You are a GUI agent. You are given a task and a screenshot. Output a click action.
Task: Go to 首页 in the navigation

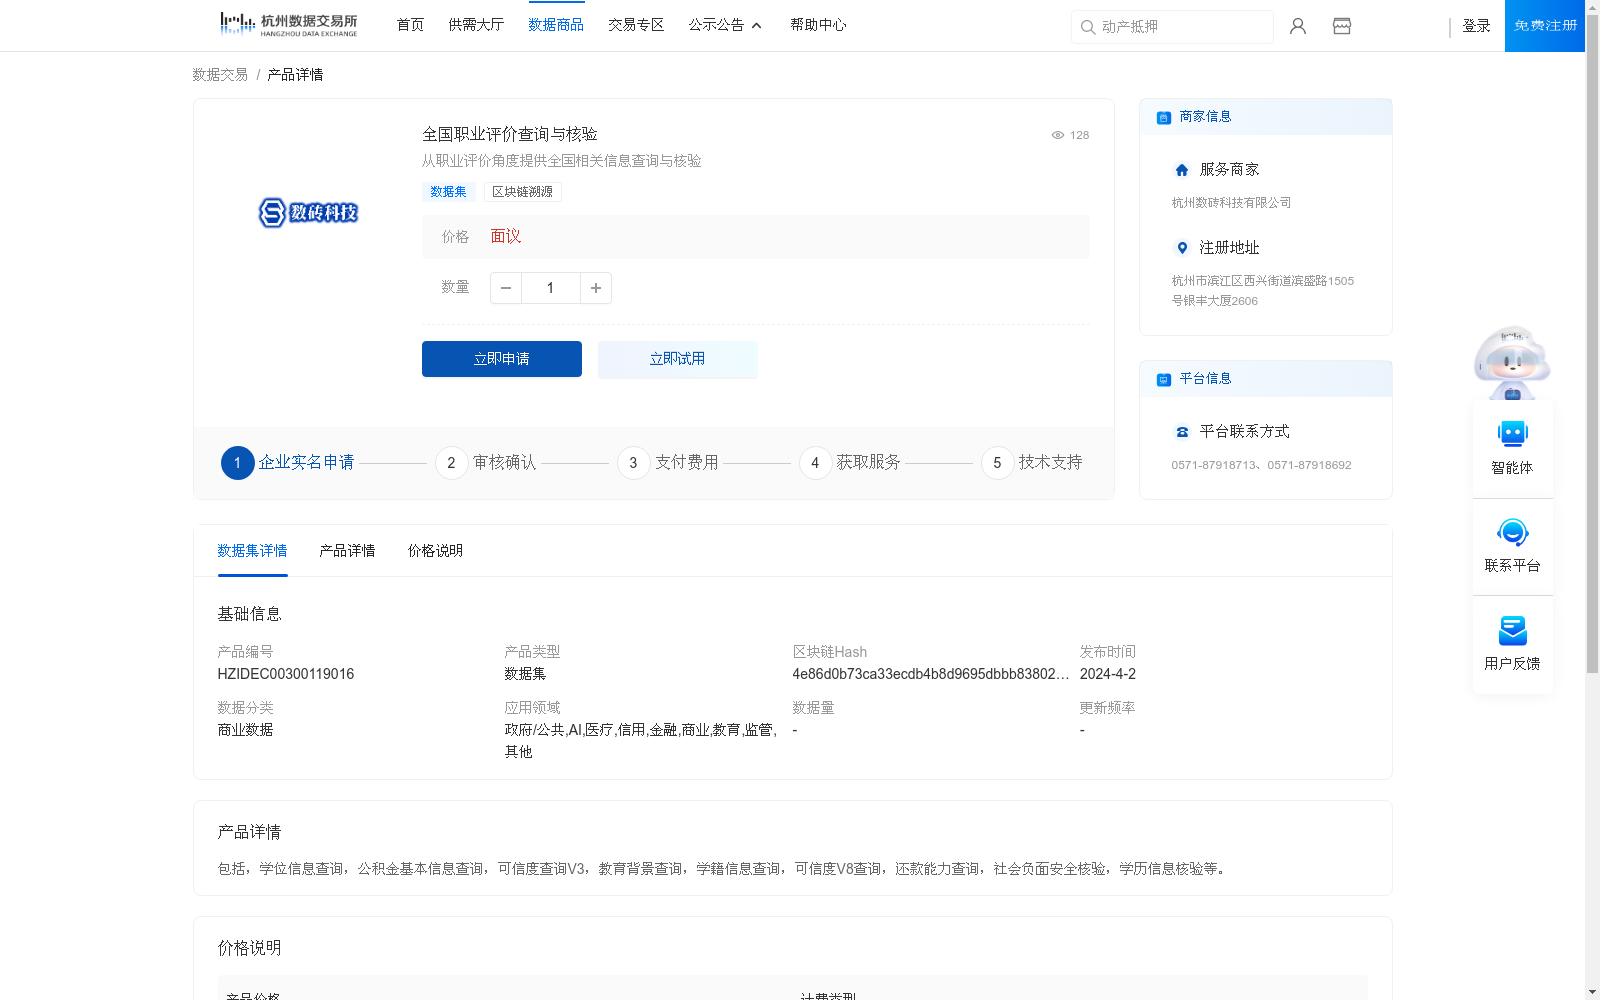coord(410,25)
